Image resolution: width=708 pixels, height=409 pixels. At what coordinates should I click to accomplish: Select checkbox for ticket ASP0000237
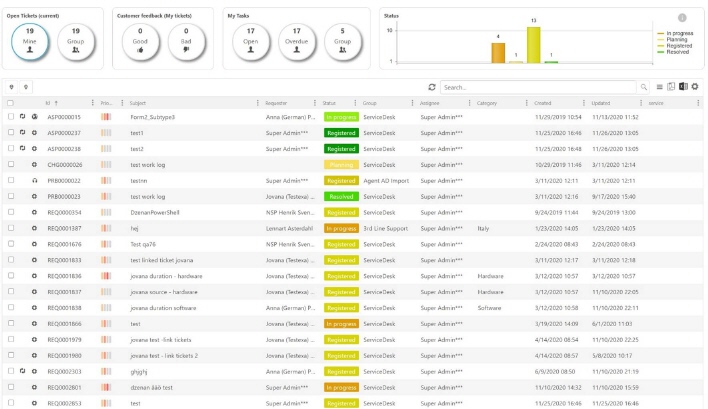[11, 132]
